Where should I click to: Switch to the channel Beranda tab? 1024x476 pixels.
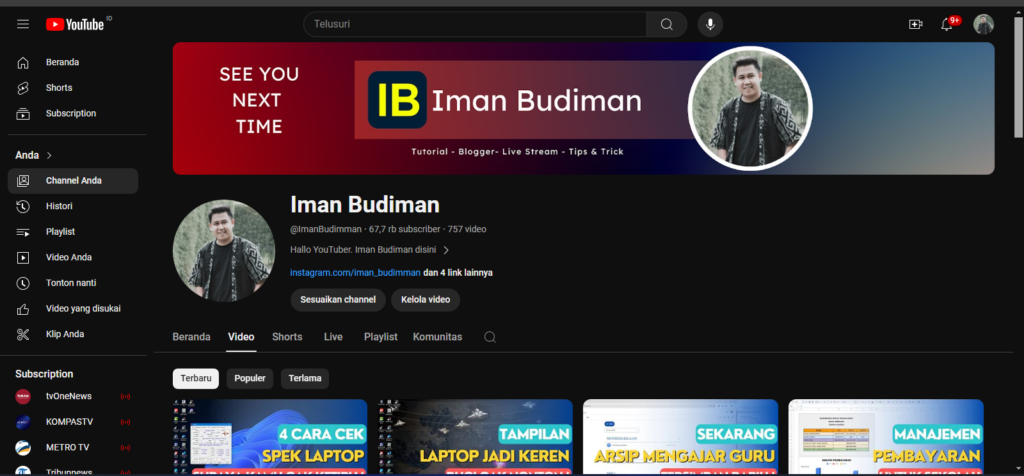pos(191,337)
